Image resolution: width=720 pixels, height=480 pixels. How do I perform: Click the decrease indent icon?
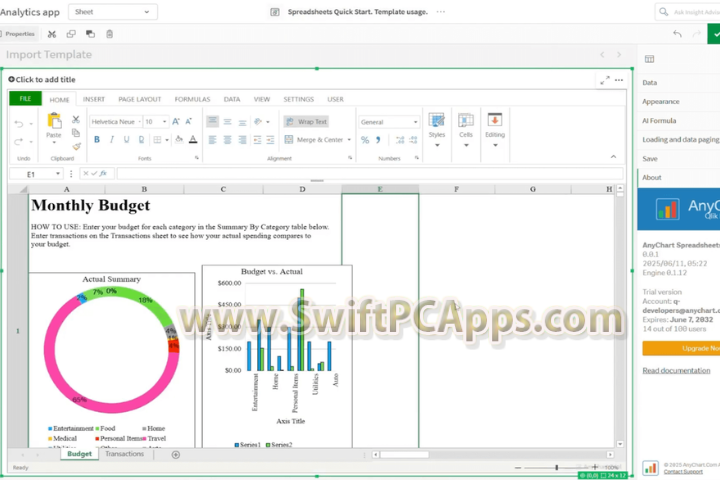[257, 140]
